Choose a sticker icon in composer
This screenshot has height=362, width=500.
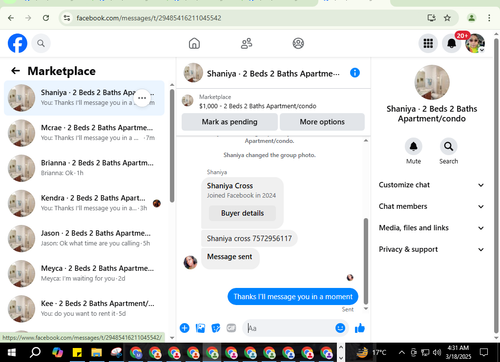[216, 328]
